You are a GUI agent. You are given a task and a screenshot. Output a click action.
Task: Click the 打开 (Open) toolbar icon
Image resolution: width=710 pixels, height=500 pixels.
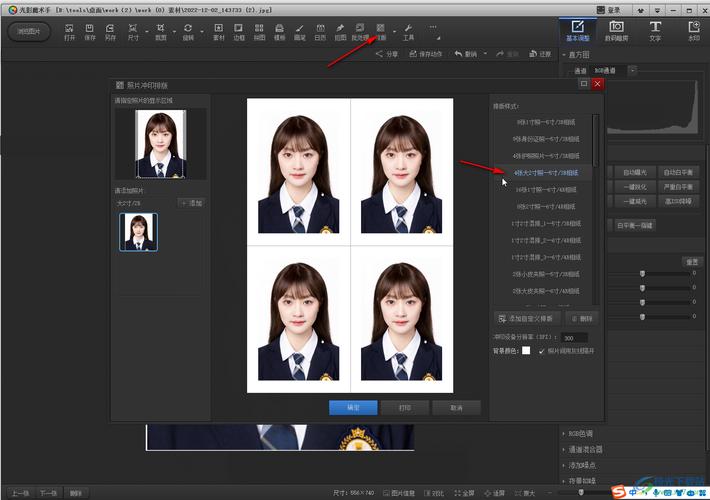(70, 31)
